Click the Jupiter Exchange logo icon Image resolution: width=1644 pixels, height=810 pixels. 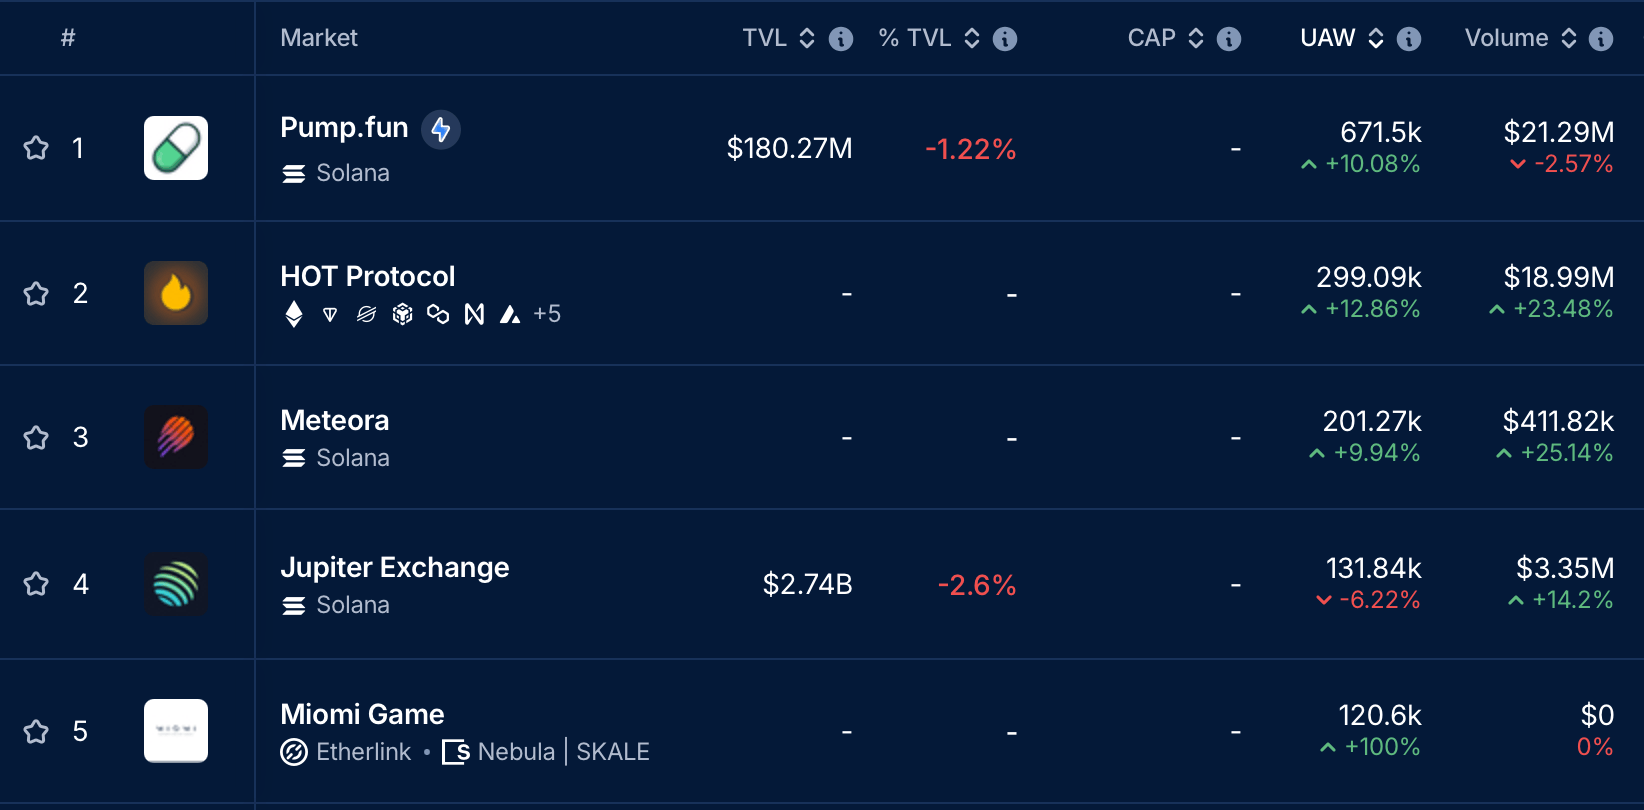[176, 584]
